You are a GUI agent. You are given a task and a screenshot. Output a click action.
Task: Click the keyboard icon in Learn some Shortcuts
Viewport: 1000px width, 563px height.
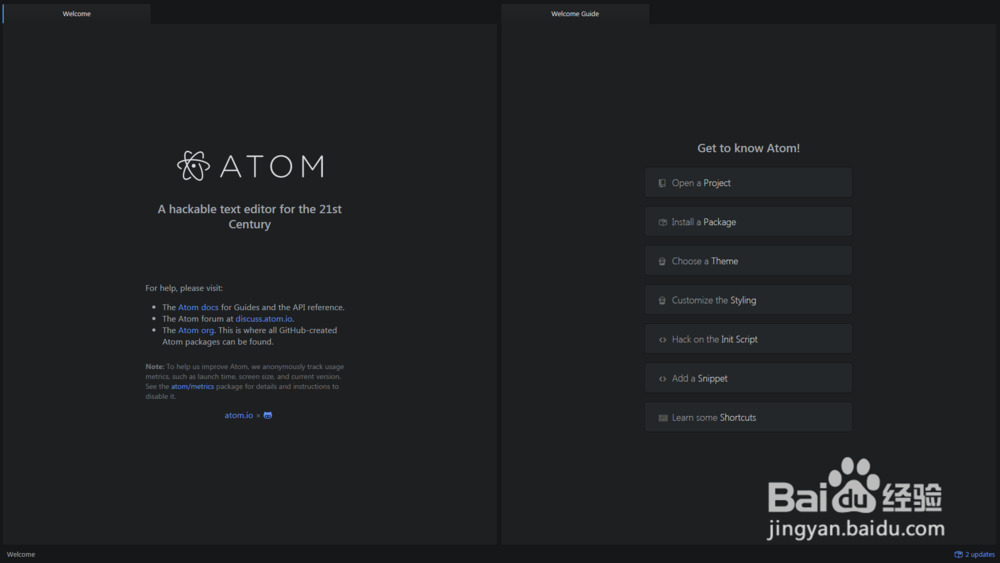point(663,418)
